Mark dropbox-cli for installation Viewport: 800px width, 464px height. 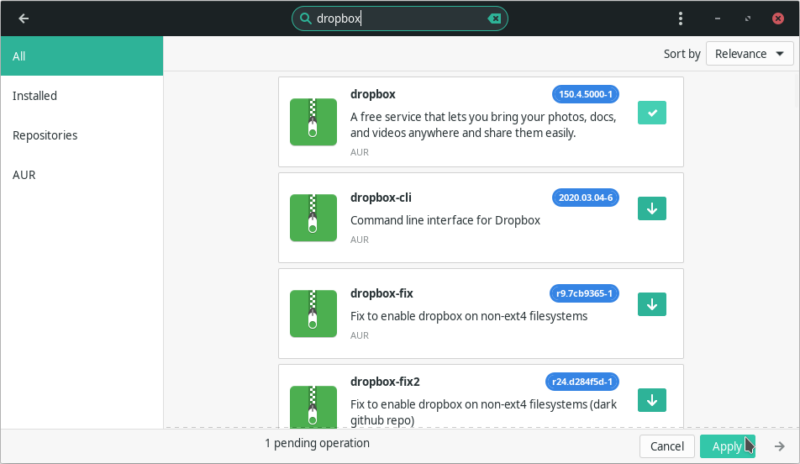pyautogui.click(x=652, y=208)
